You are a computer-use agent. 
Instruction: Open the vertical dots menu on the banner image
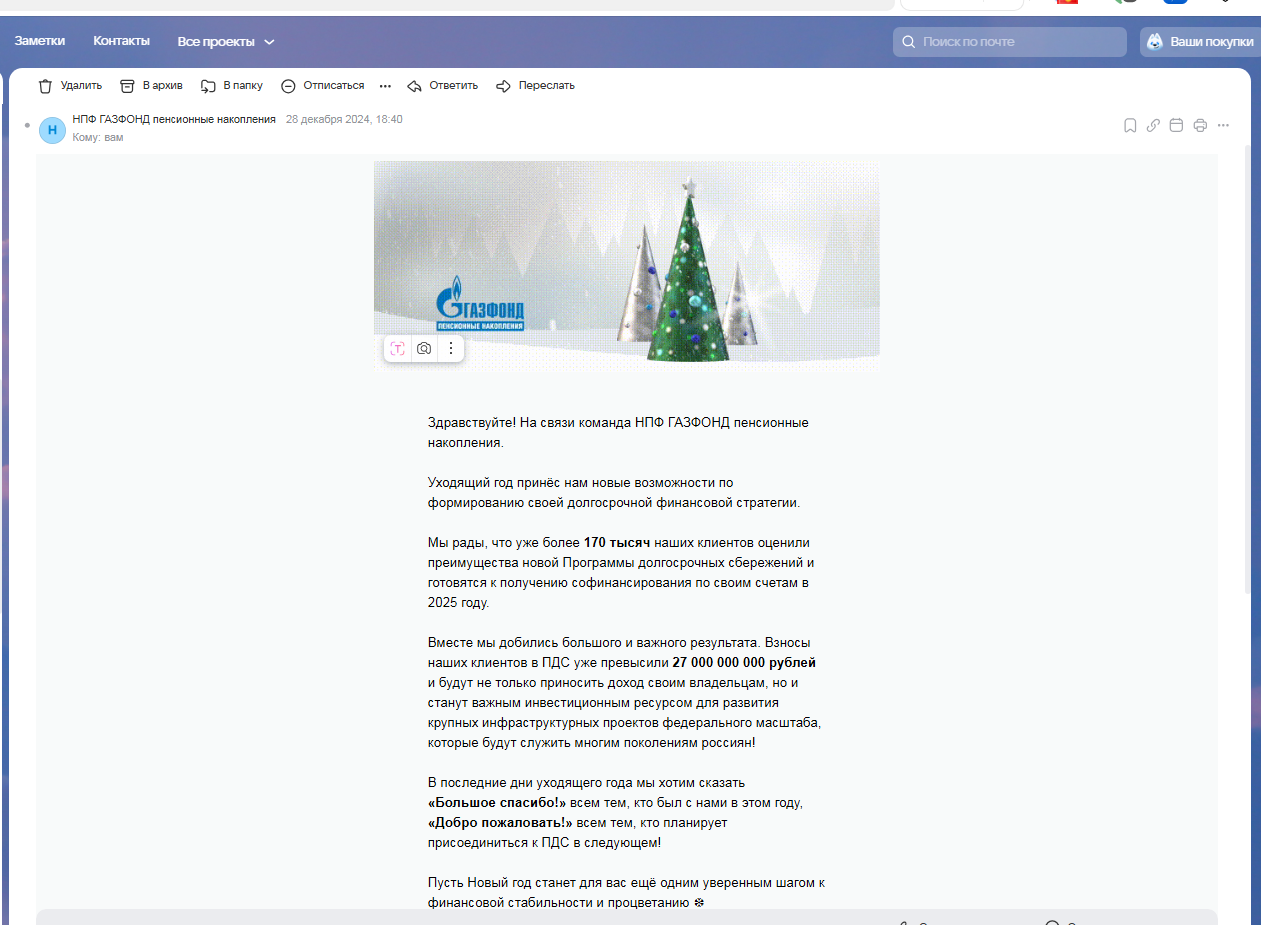pyautogui.click(x=450, y=348)
